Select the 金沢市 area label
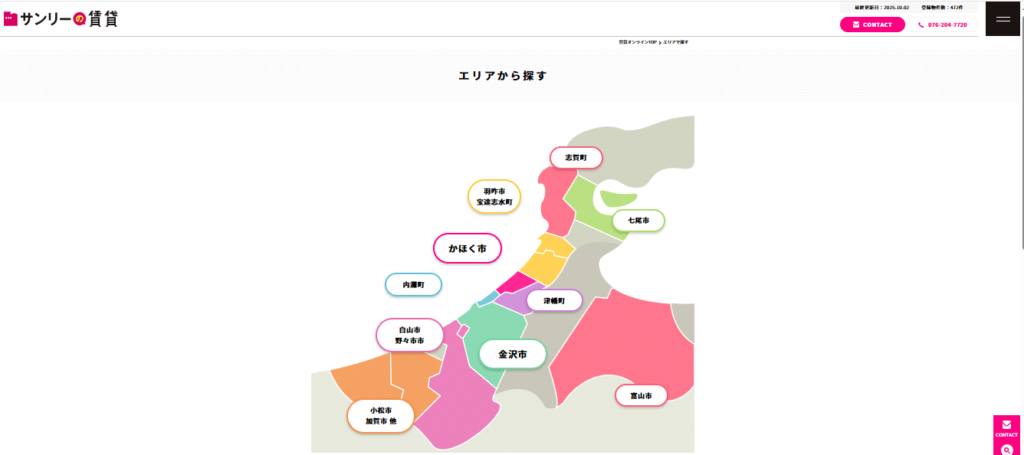This screenshot has width=1024, height=455. [x=512, y=354]
